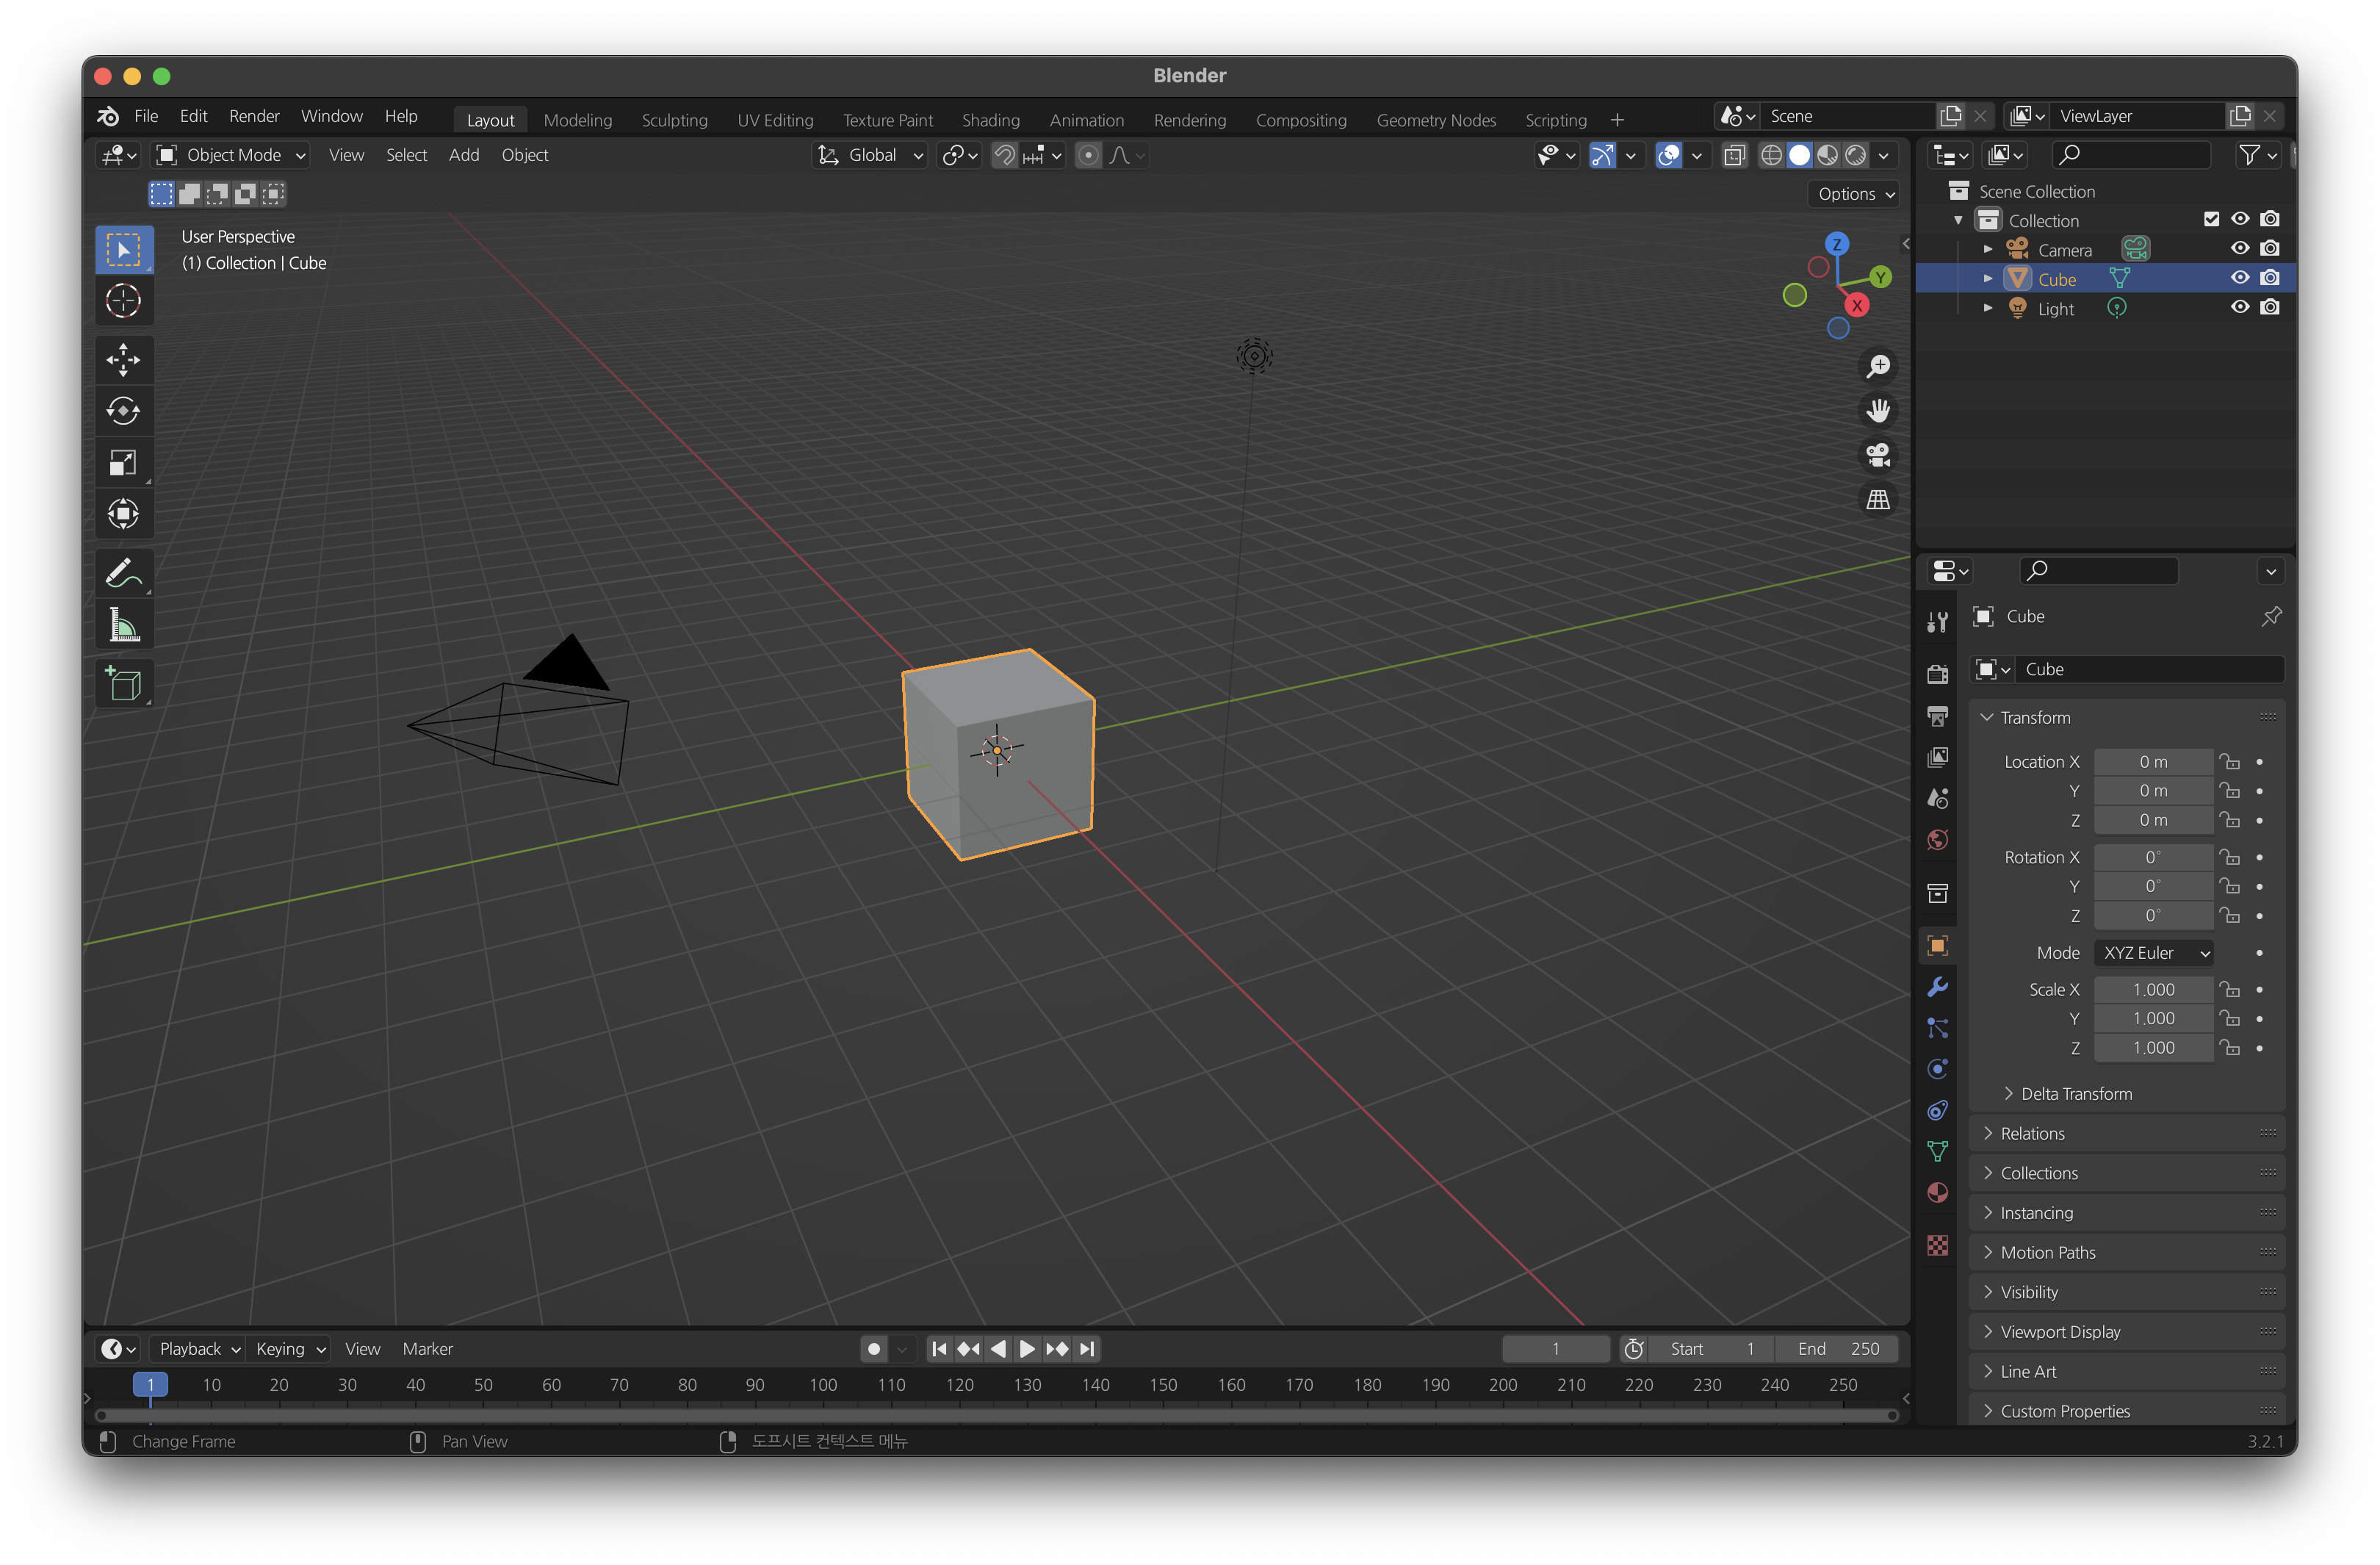
Task: Activate the Annotate pencil tool
Action: [x=123, y=573]
